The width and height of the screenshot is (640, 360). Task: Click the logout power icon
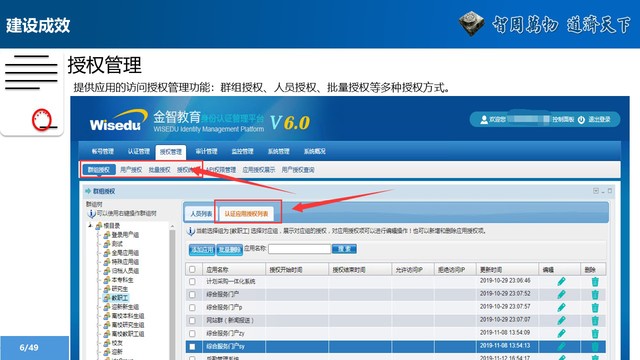[x=581, y=120]
